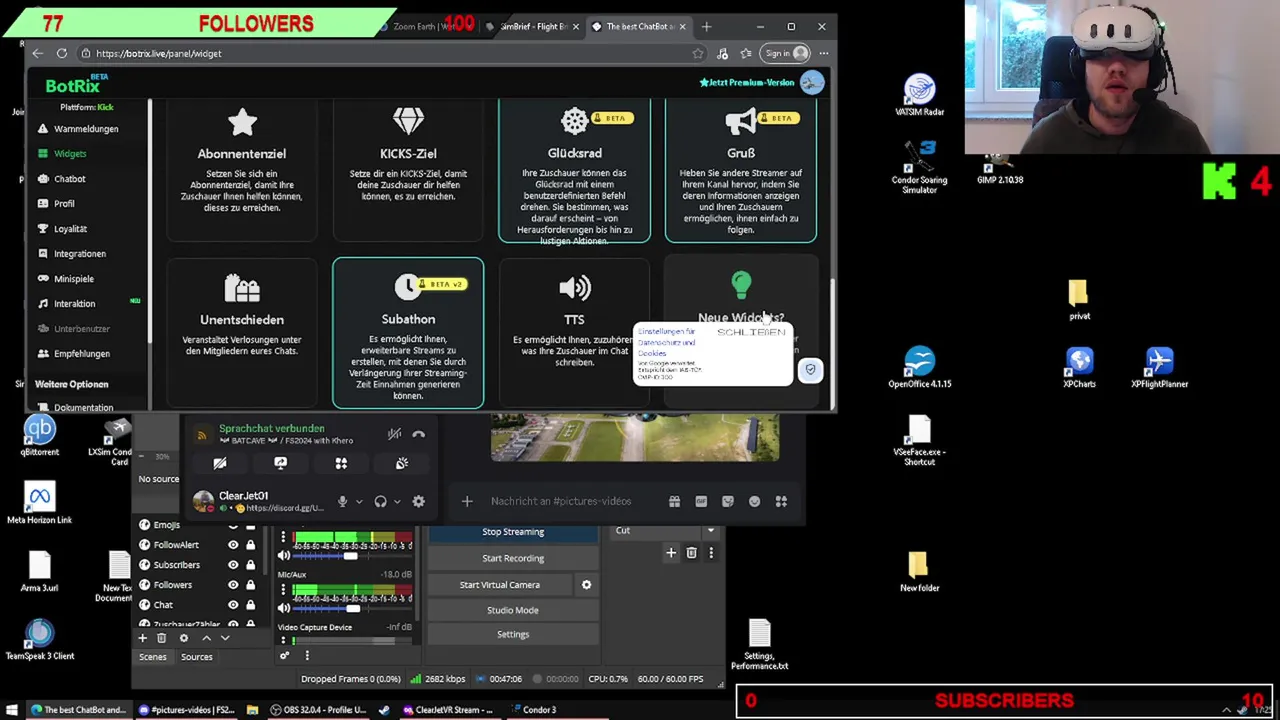Click the browser back arrow
The height and width of the screenshot is (720, 1280).
tap(37, 53)
